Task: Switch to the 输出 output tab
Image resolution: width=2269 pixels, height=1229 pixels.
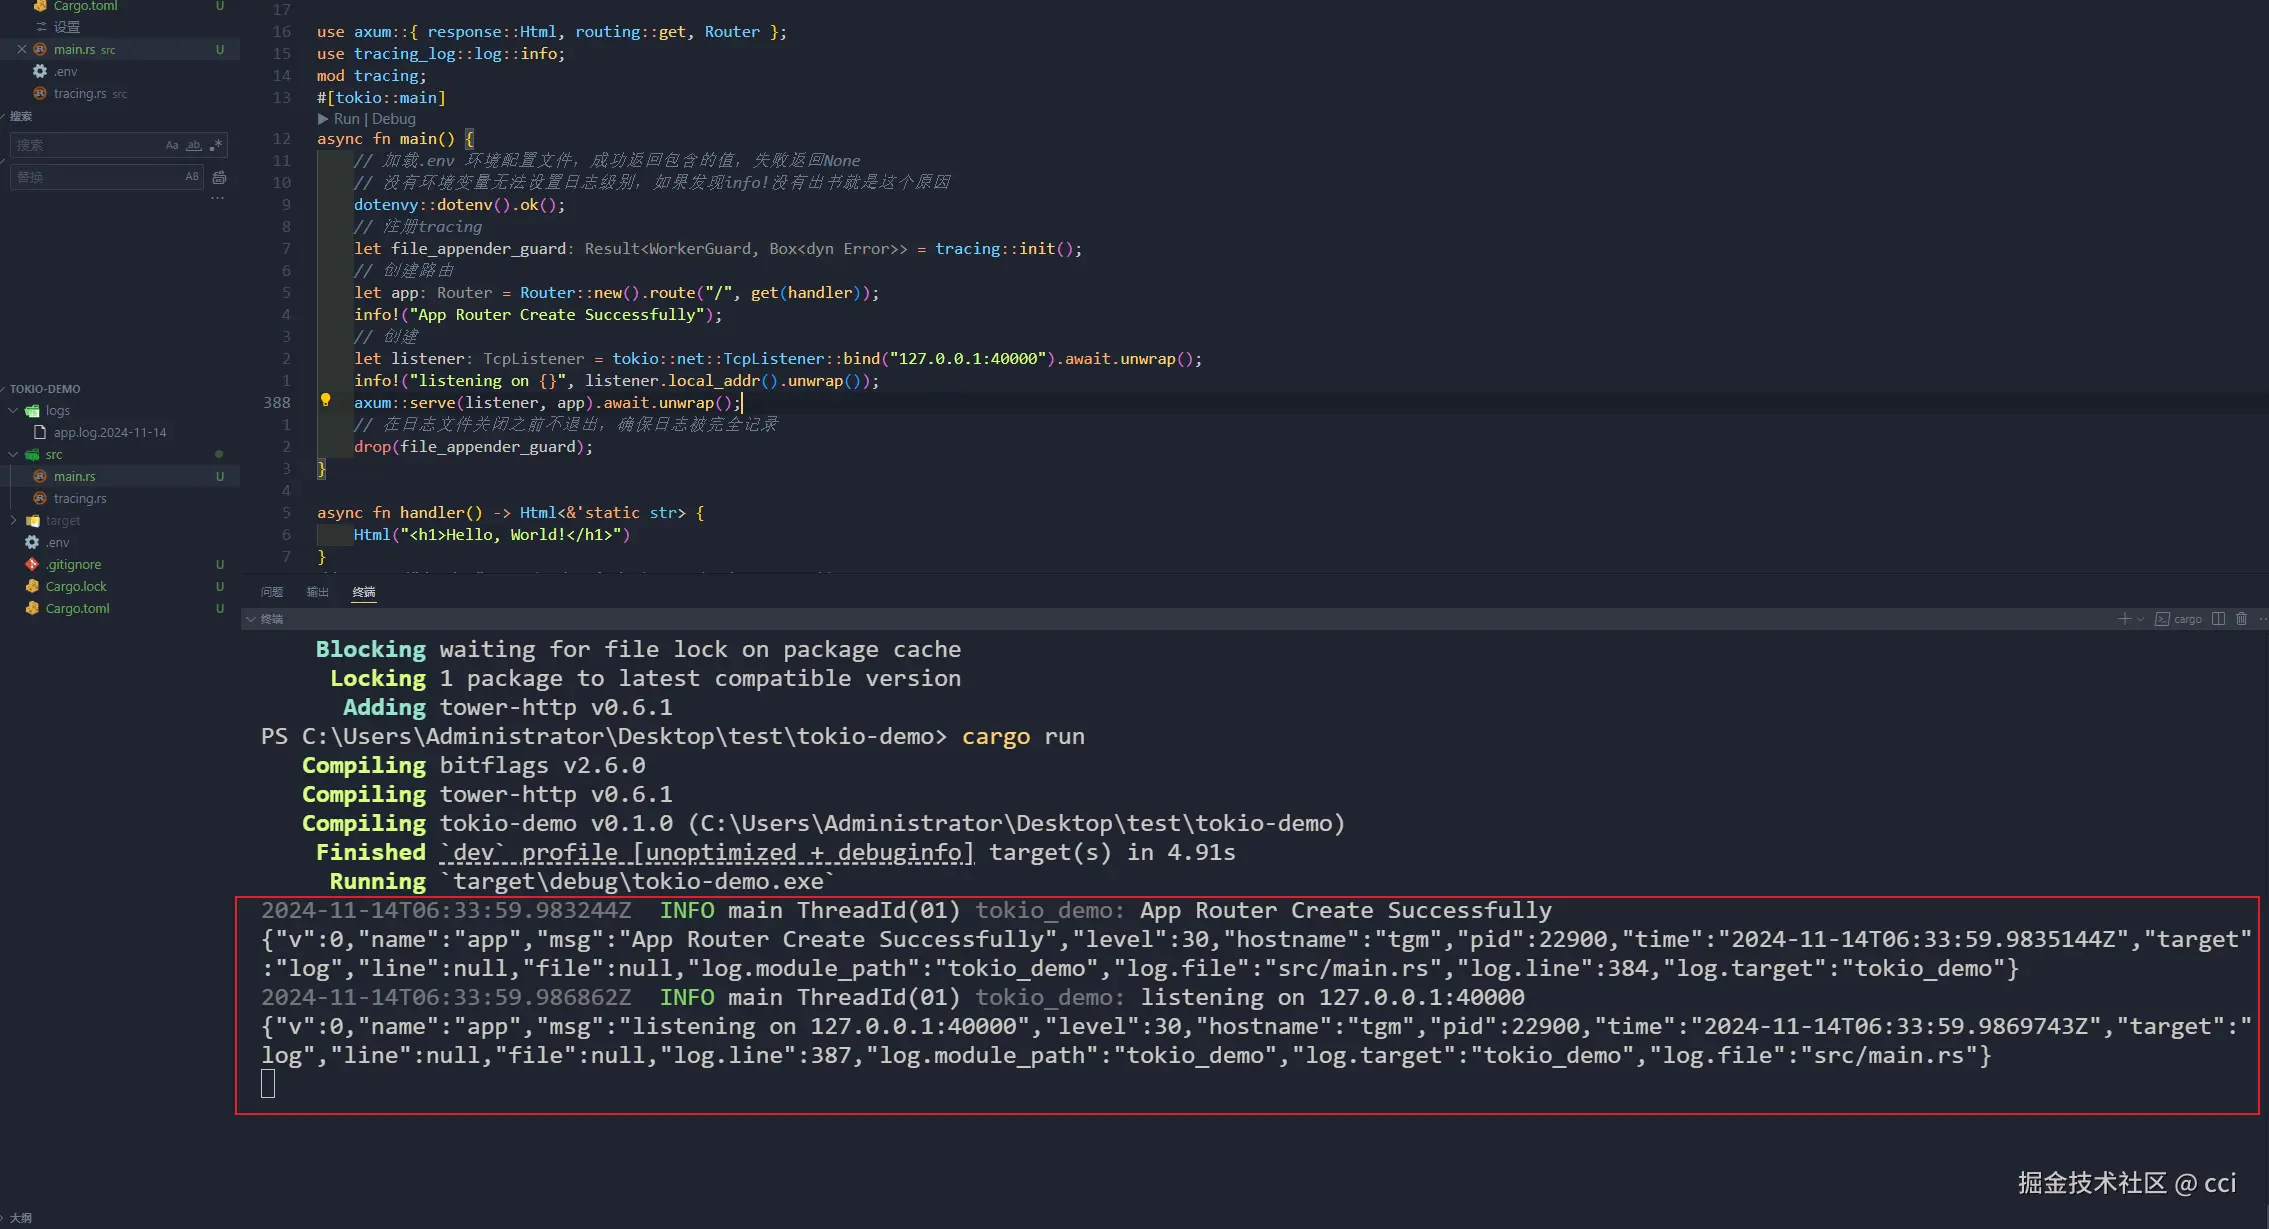Action: tap(317, 592)
